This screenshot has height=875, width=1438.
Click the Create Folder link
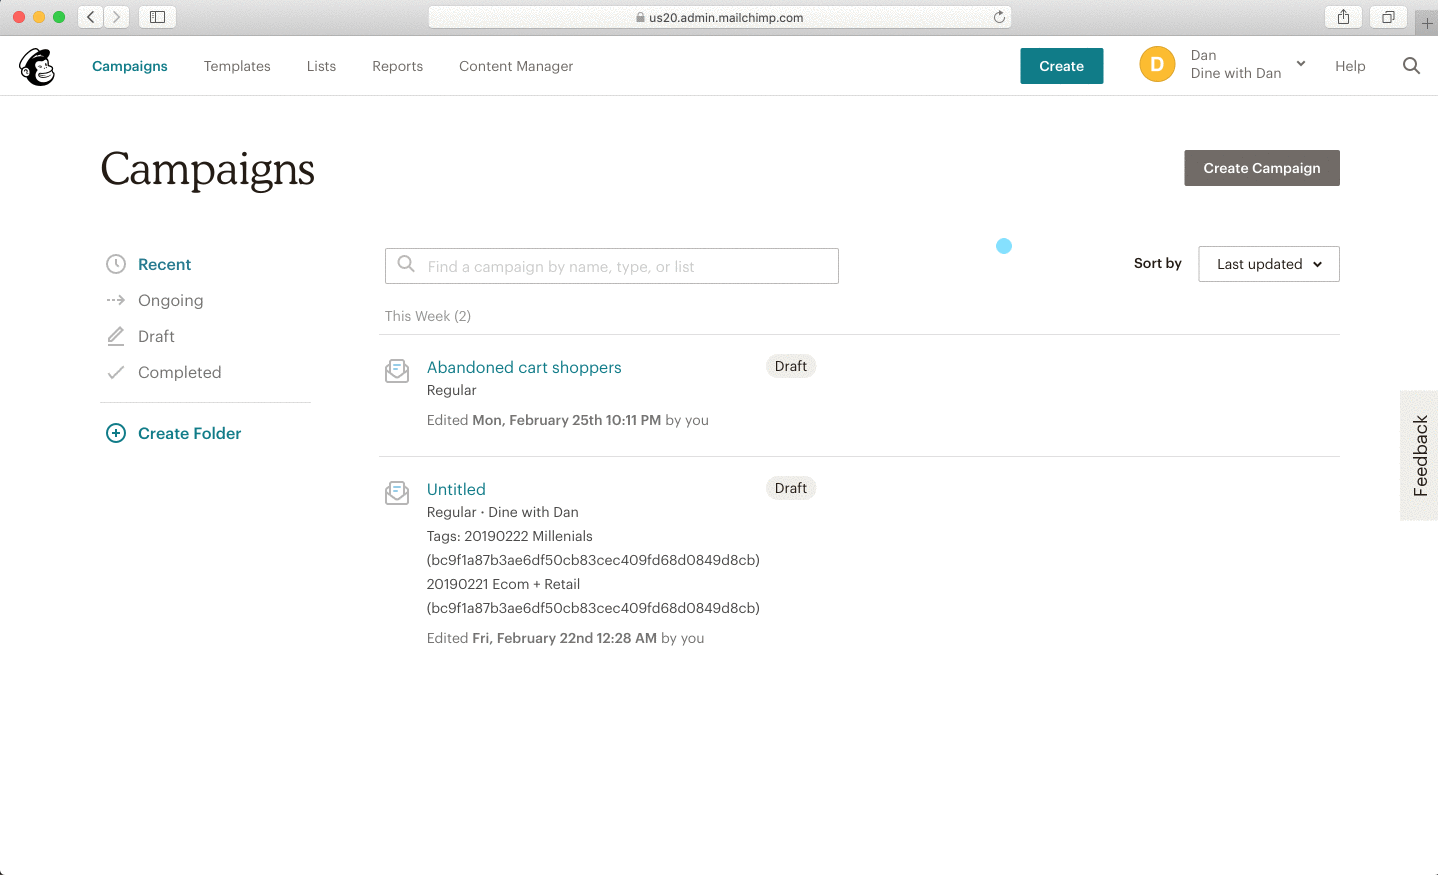click(x=189, y=433)
